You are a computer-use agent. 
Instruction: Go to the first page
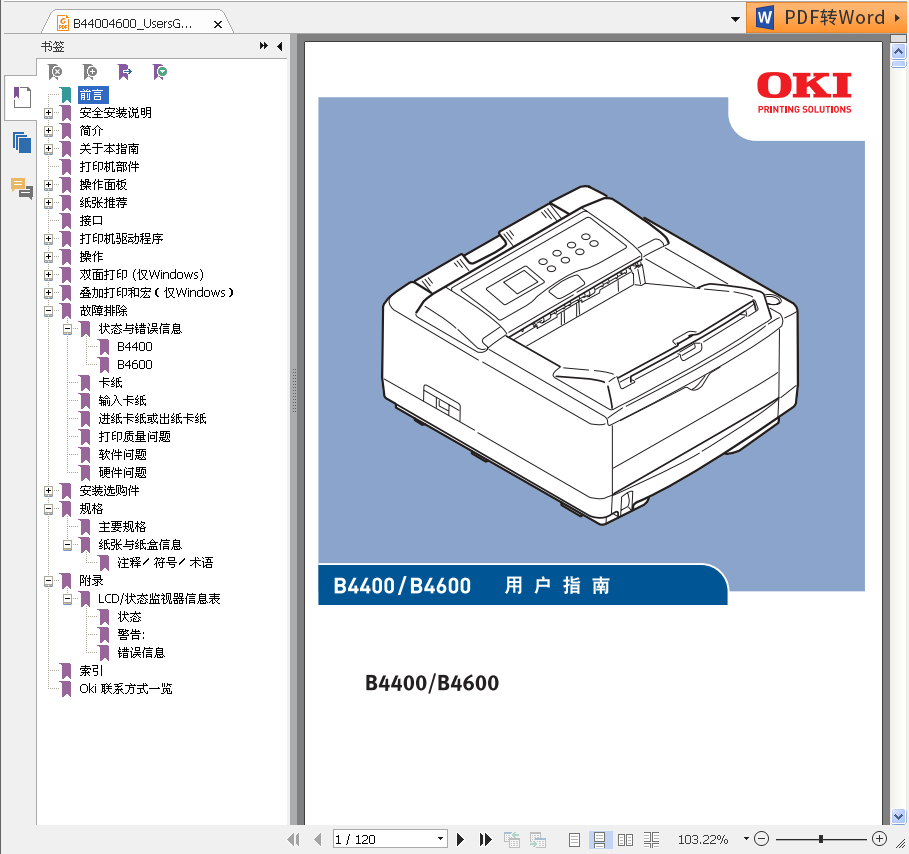(294, 839)
